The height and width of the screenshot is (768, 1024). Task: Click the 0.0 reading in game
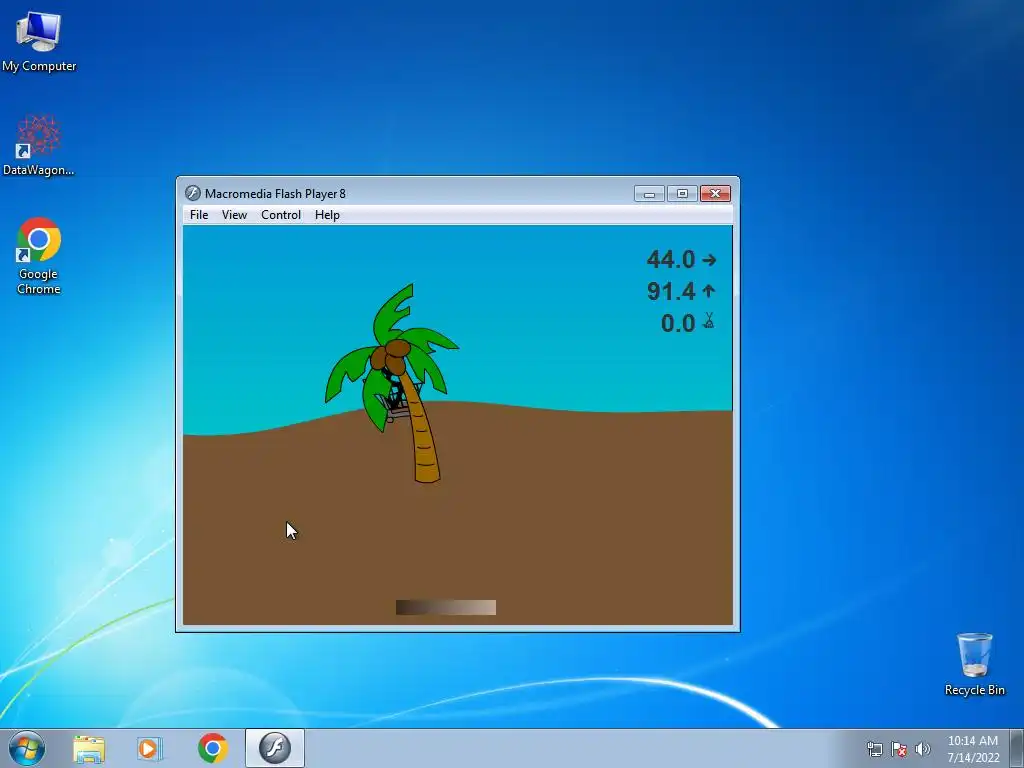pos(678,323)
